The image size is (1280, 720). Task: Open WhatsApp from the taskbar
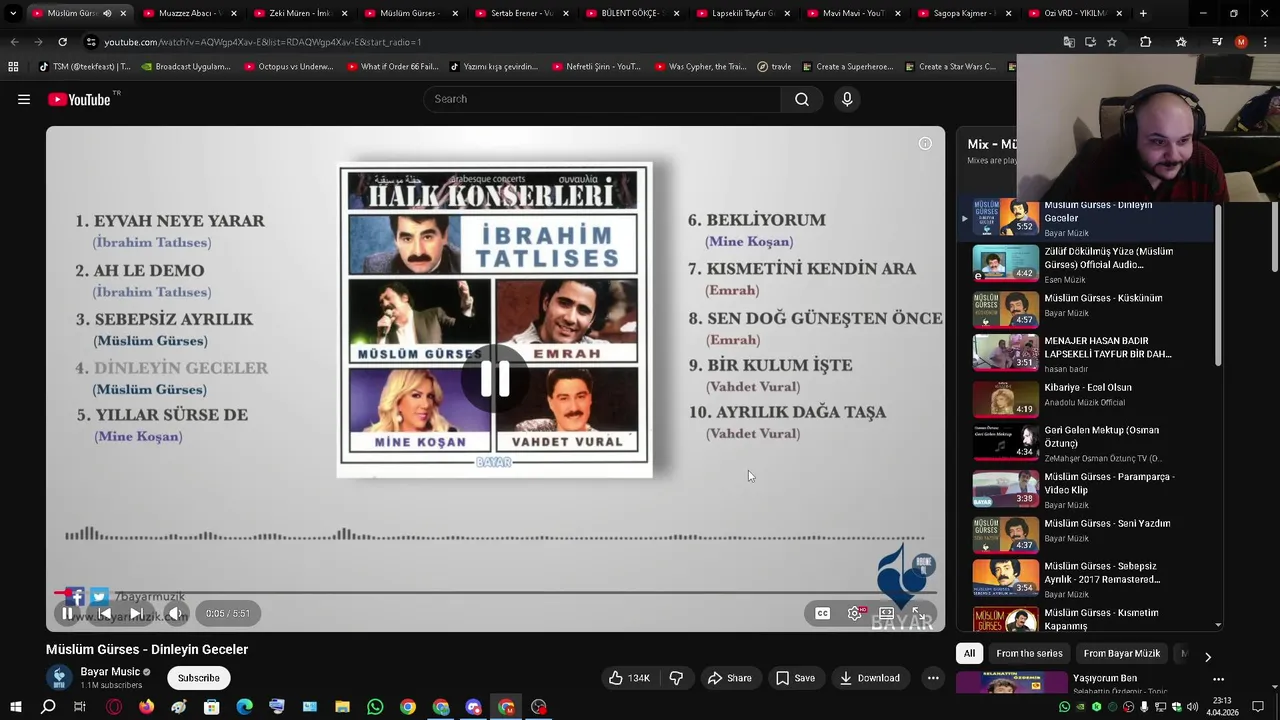pyautogui.click(x=375, y=707)
